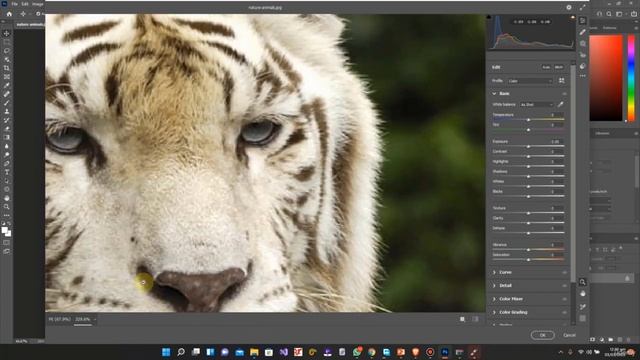Select the Clone Stamp tool

[7, 111]
